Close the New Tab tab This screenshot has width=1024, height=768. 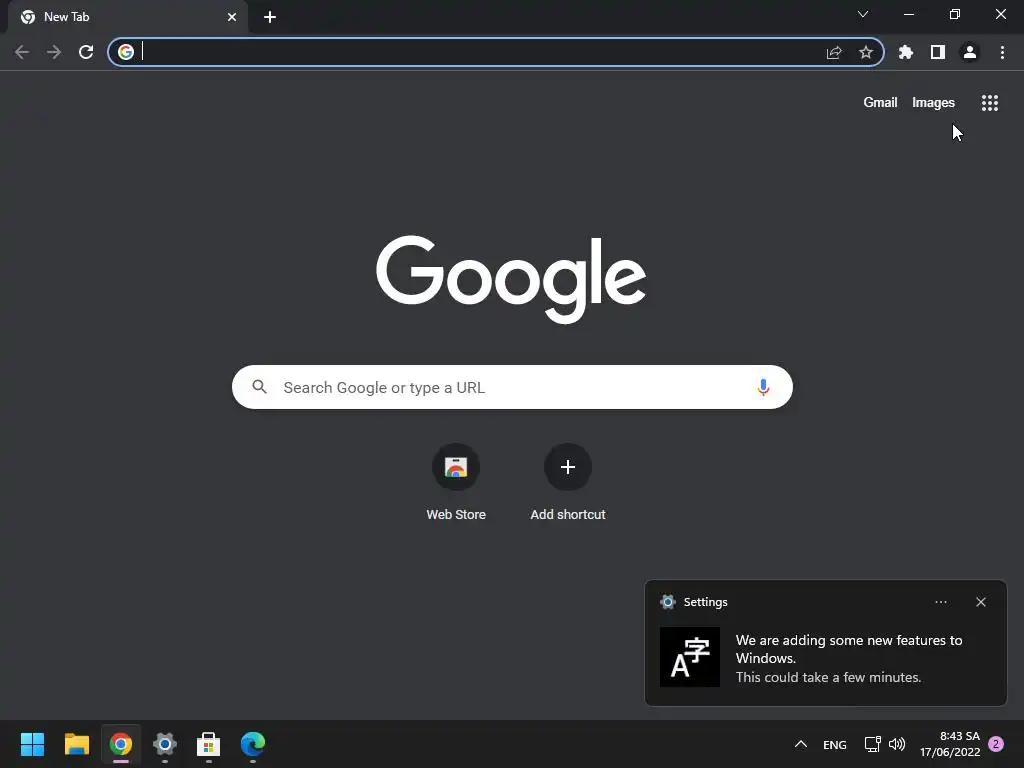[232, 17]
